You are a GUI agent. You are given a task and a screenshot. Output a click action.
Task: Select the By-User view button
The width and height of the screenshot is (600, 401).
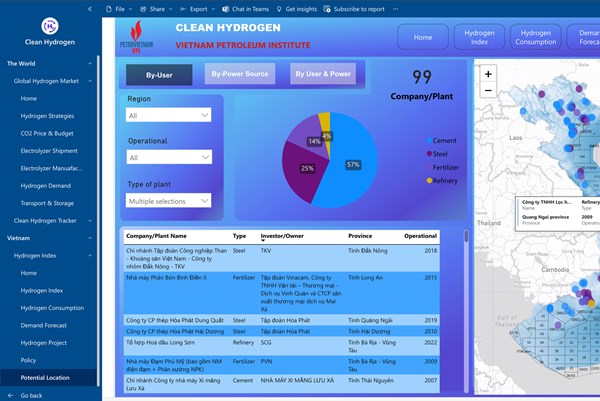tap(159, 74)
